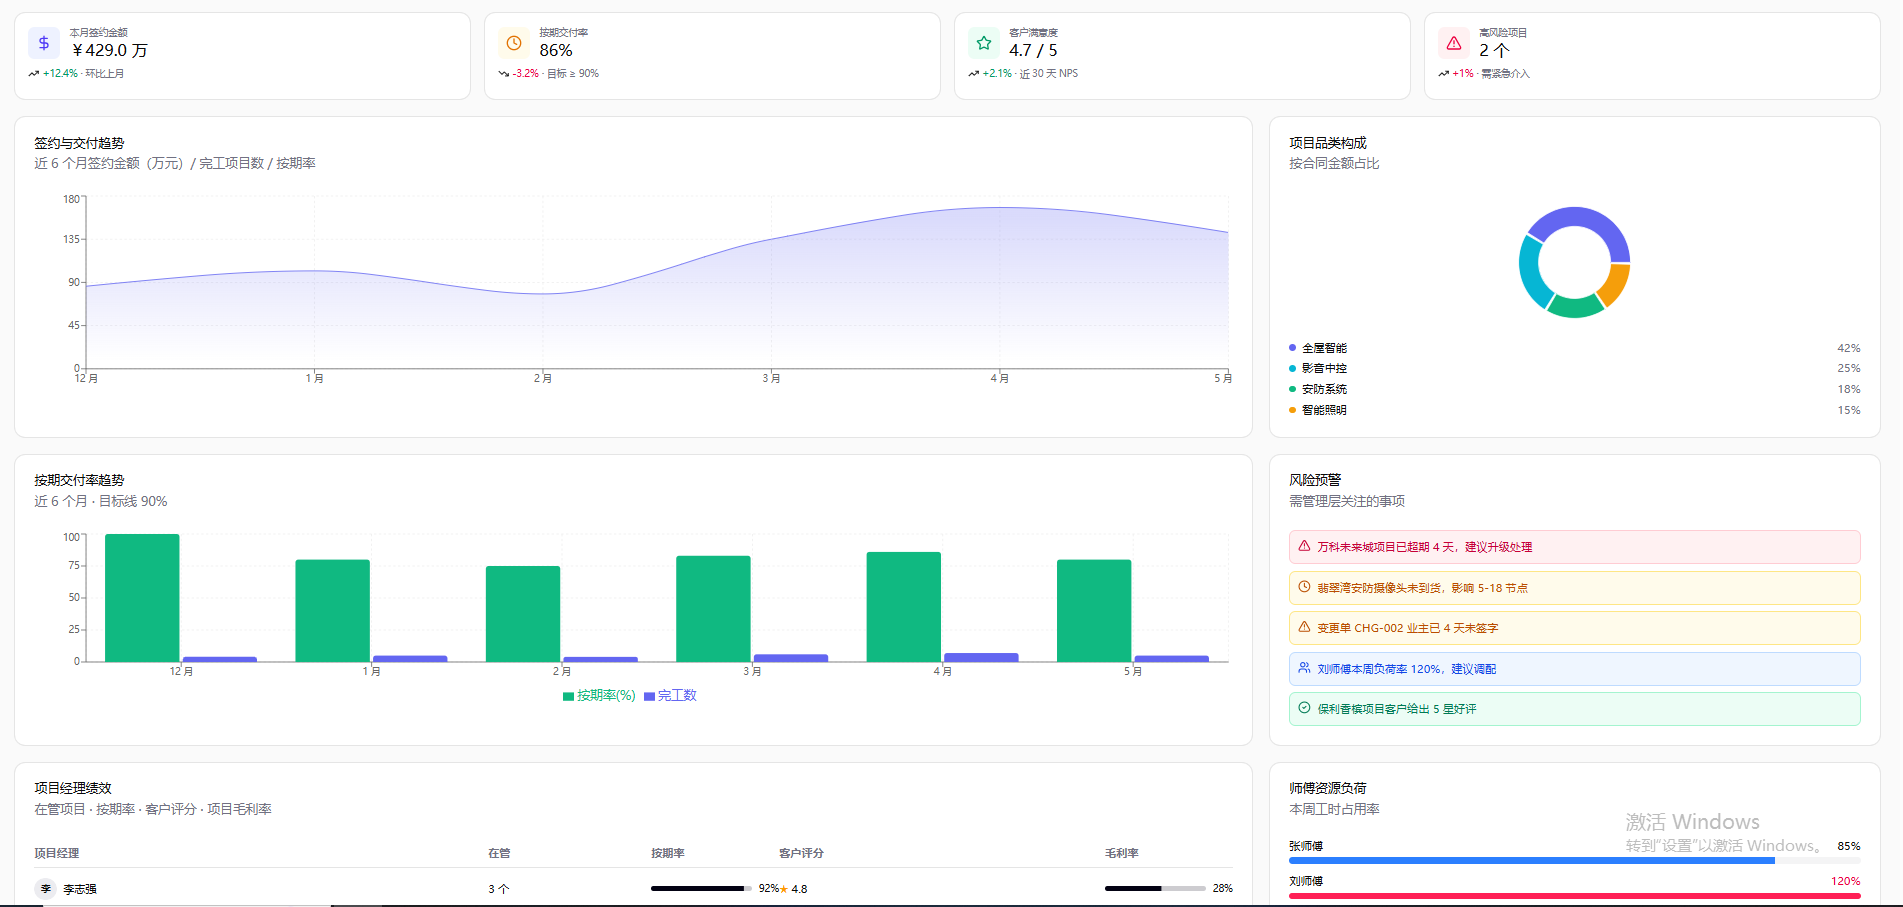Click the 师傅资源负荷 panel title
This screenshot has height=907, width=1903.
1328,788
